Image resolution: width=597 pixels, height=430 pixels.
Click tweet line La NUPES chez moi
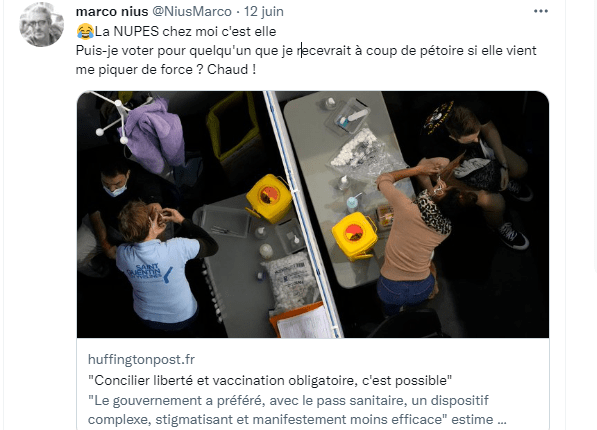(176, 31)
